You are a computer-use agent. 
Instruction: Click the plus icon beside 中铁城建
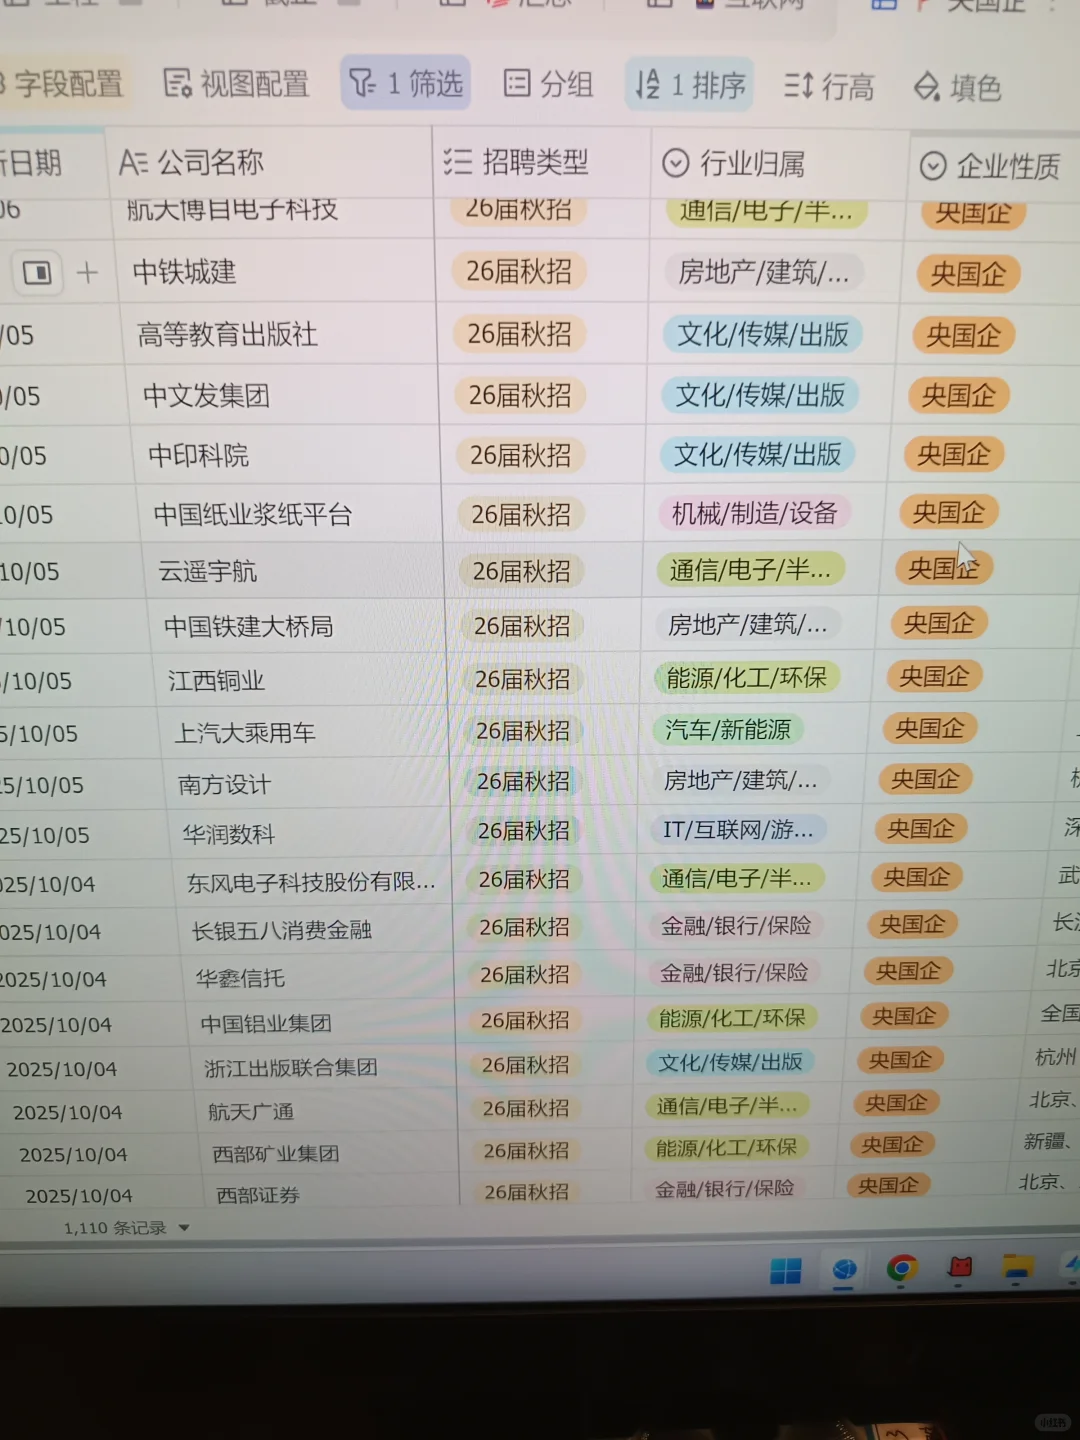tap(87, 272)
